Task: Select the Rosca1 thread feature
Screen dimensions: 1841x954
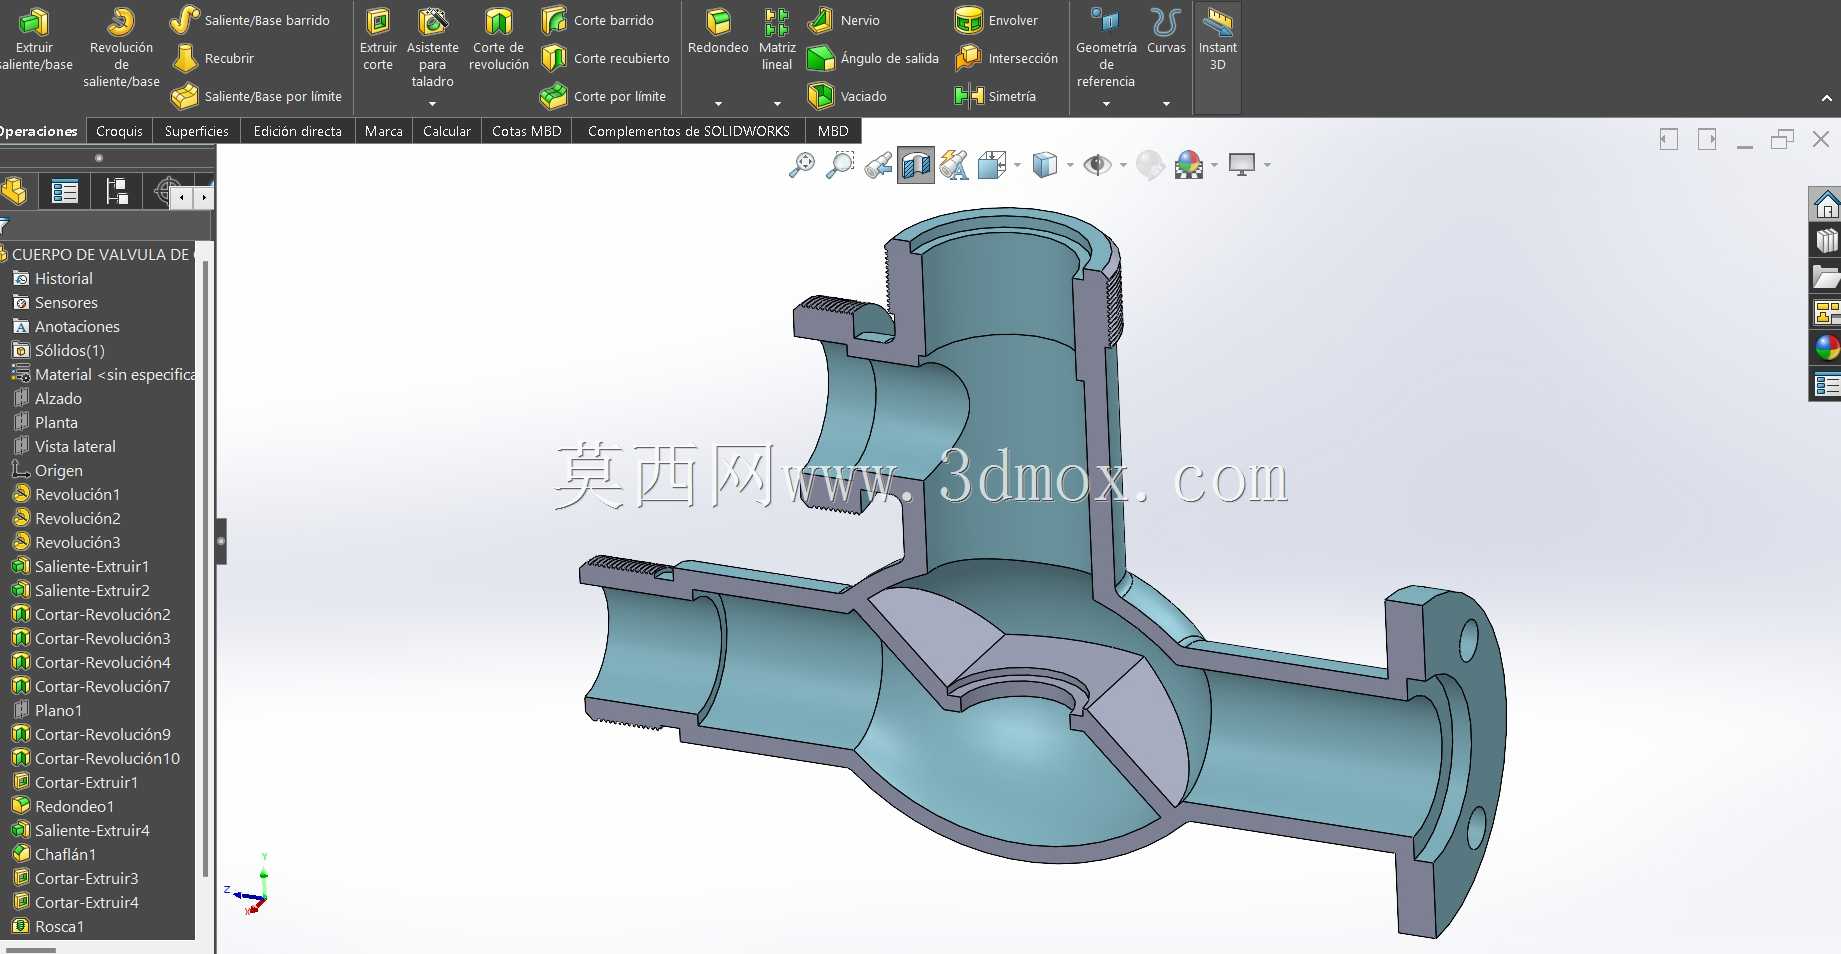Action: [48, 926]
